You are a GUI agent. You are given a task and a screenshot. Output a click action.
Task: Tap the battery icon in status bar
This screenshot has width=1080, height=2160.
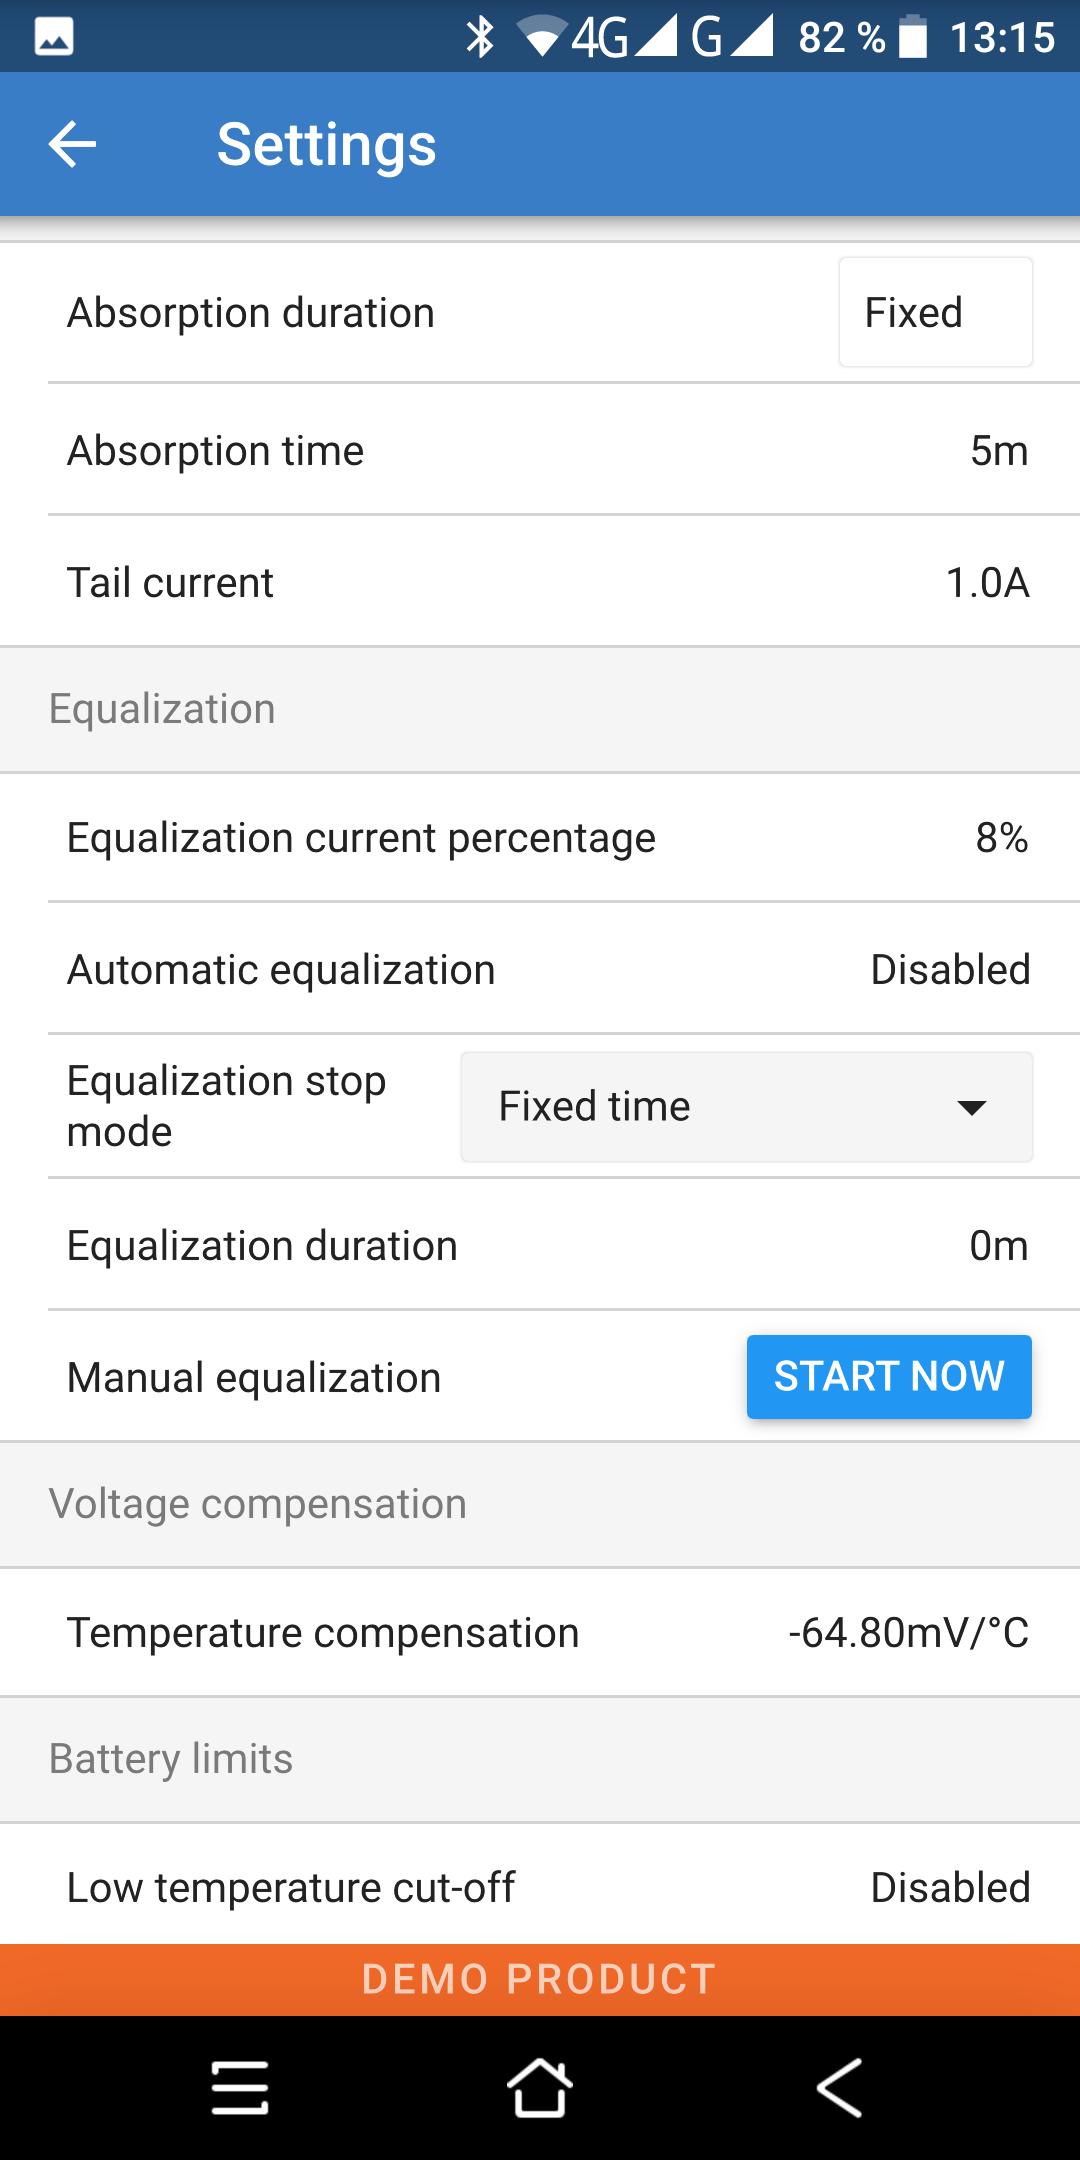[913, 37]
